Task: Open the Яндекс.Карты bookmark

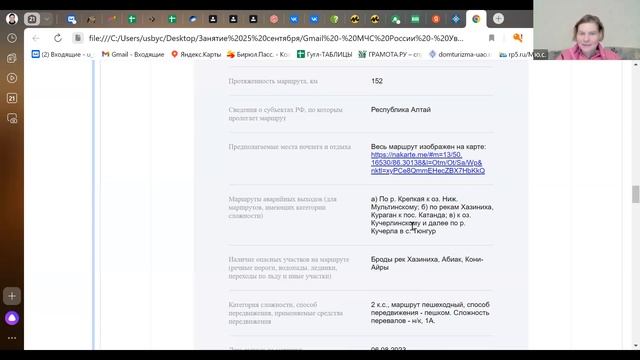Action: point(196,54)
